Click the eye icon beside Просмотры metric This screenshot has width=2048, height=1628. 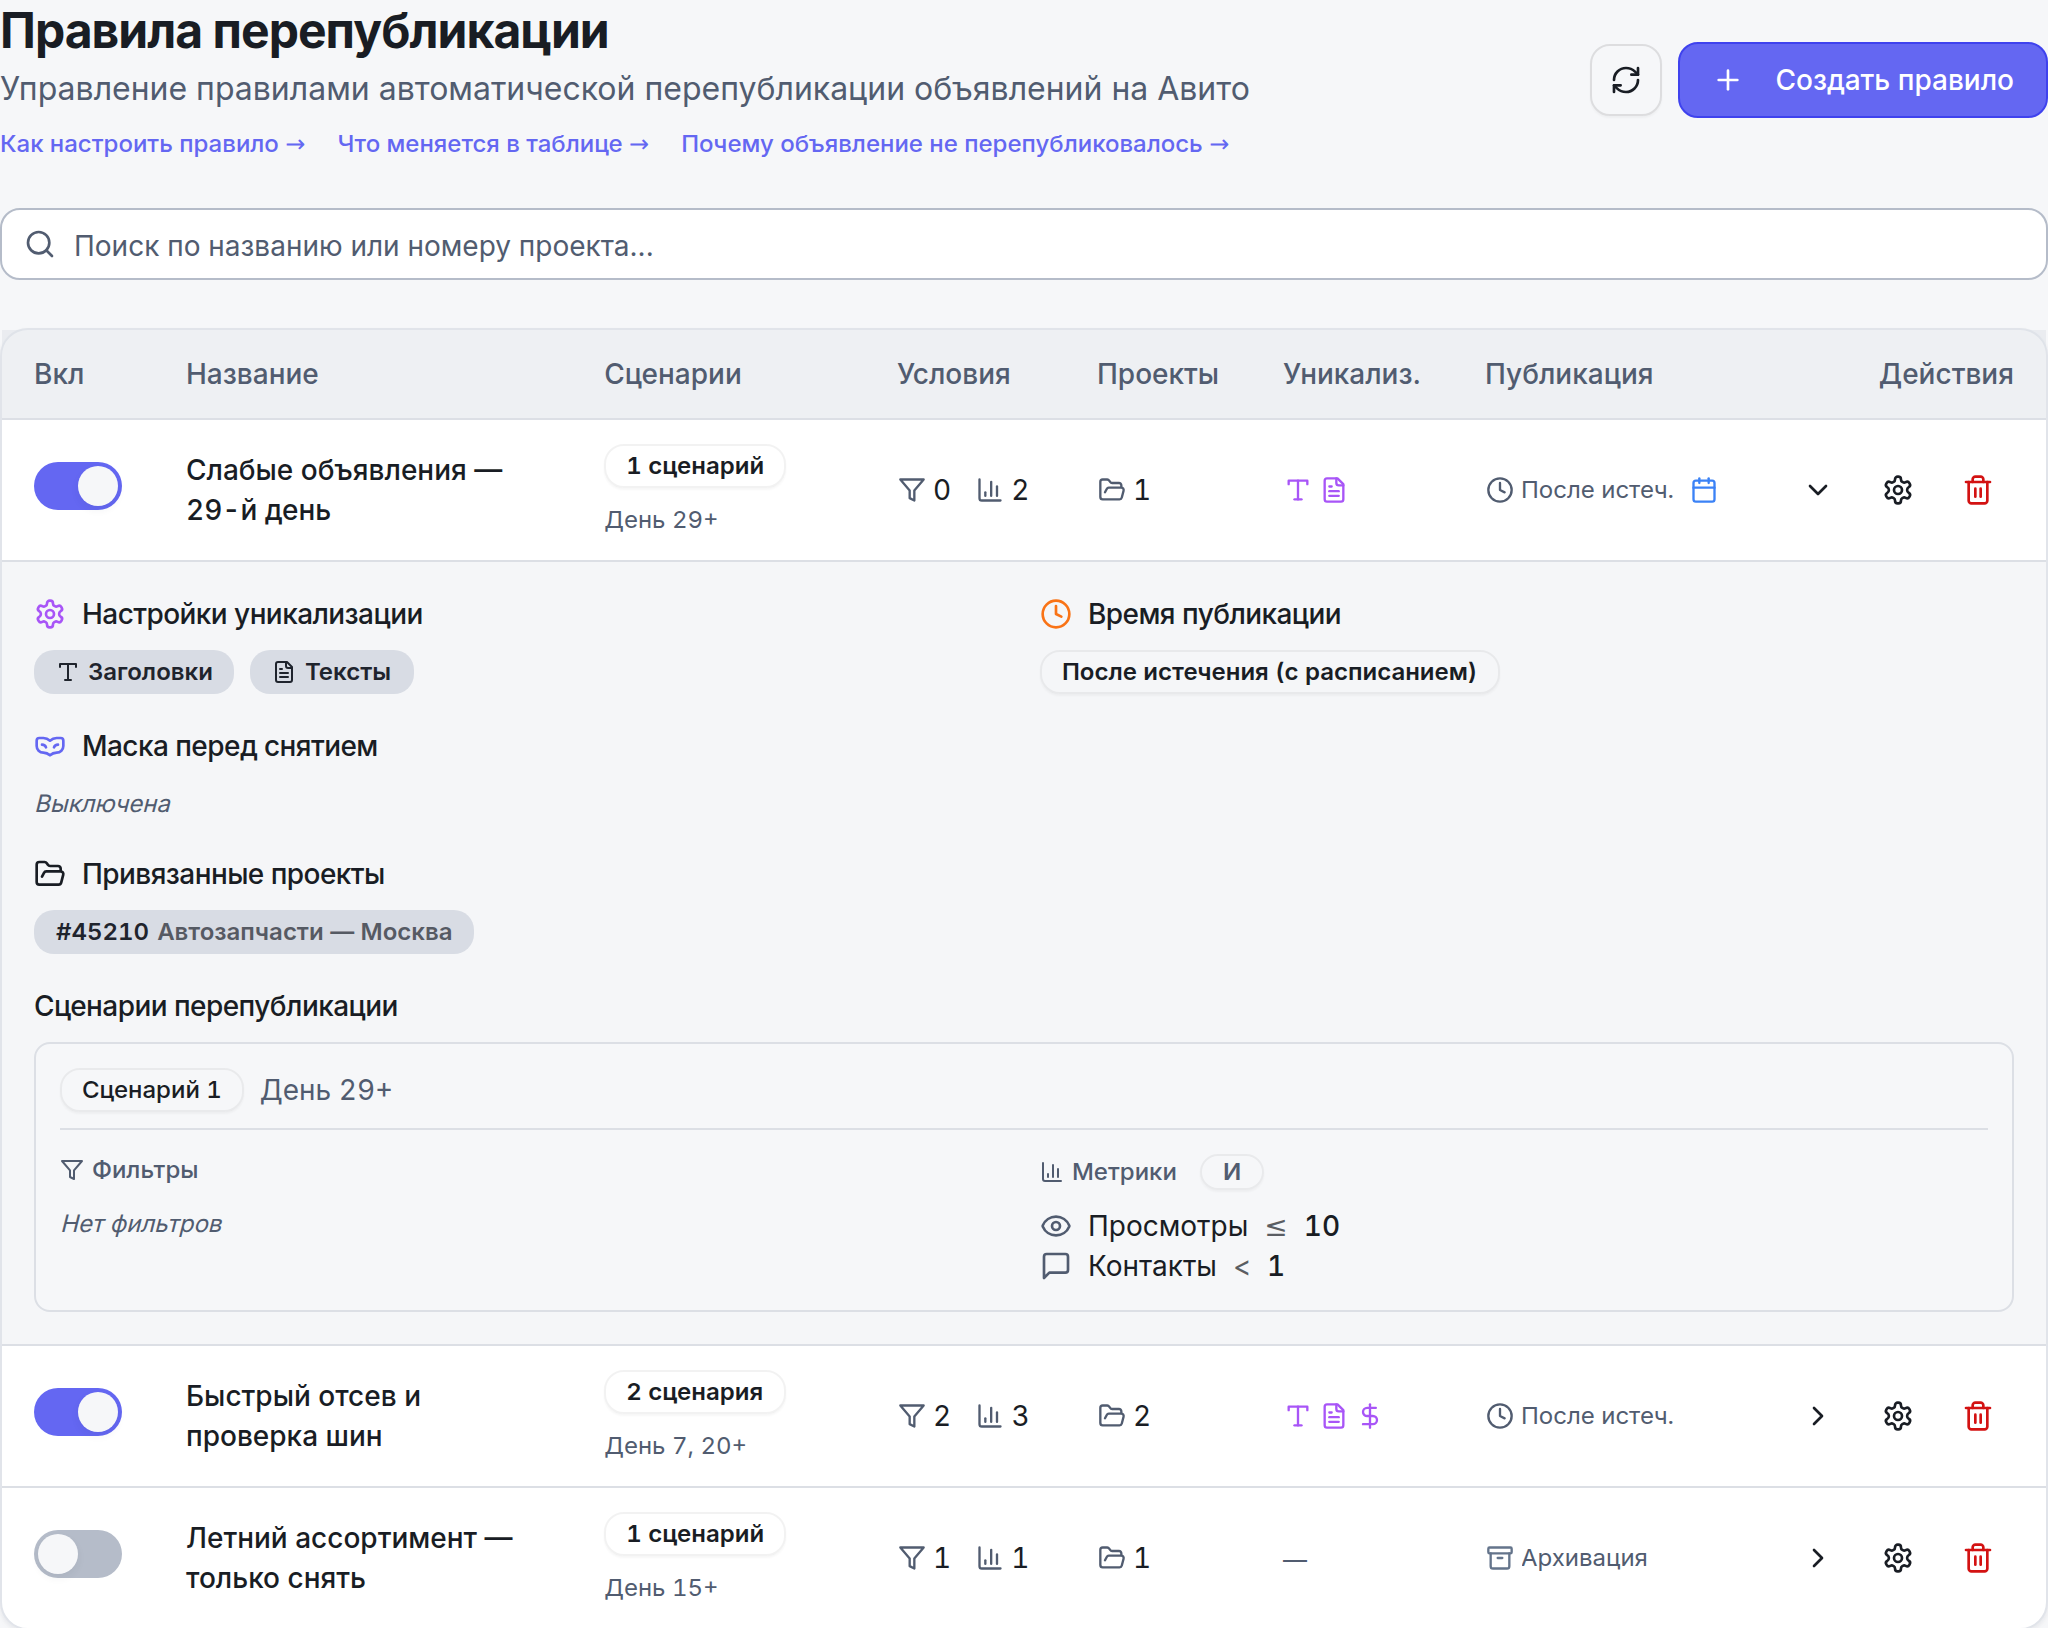click(x=1056, y=1226)
